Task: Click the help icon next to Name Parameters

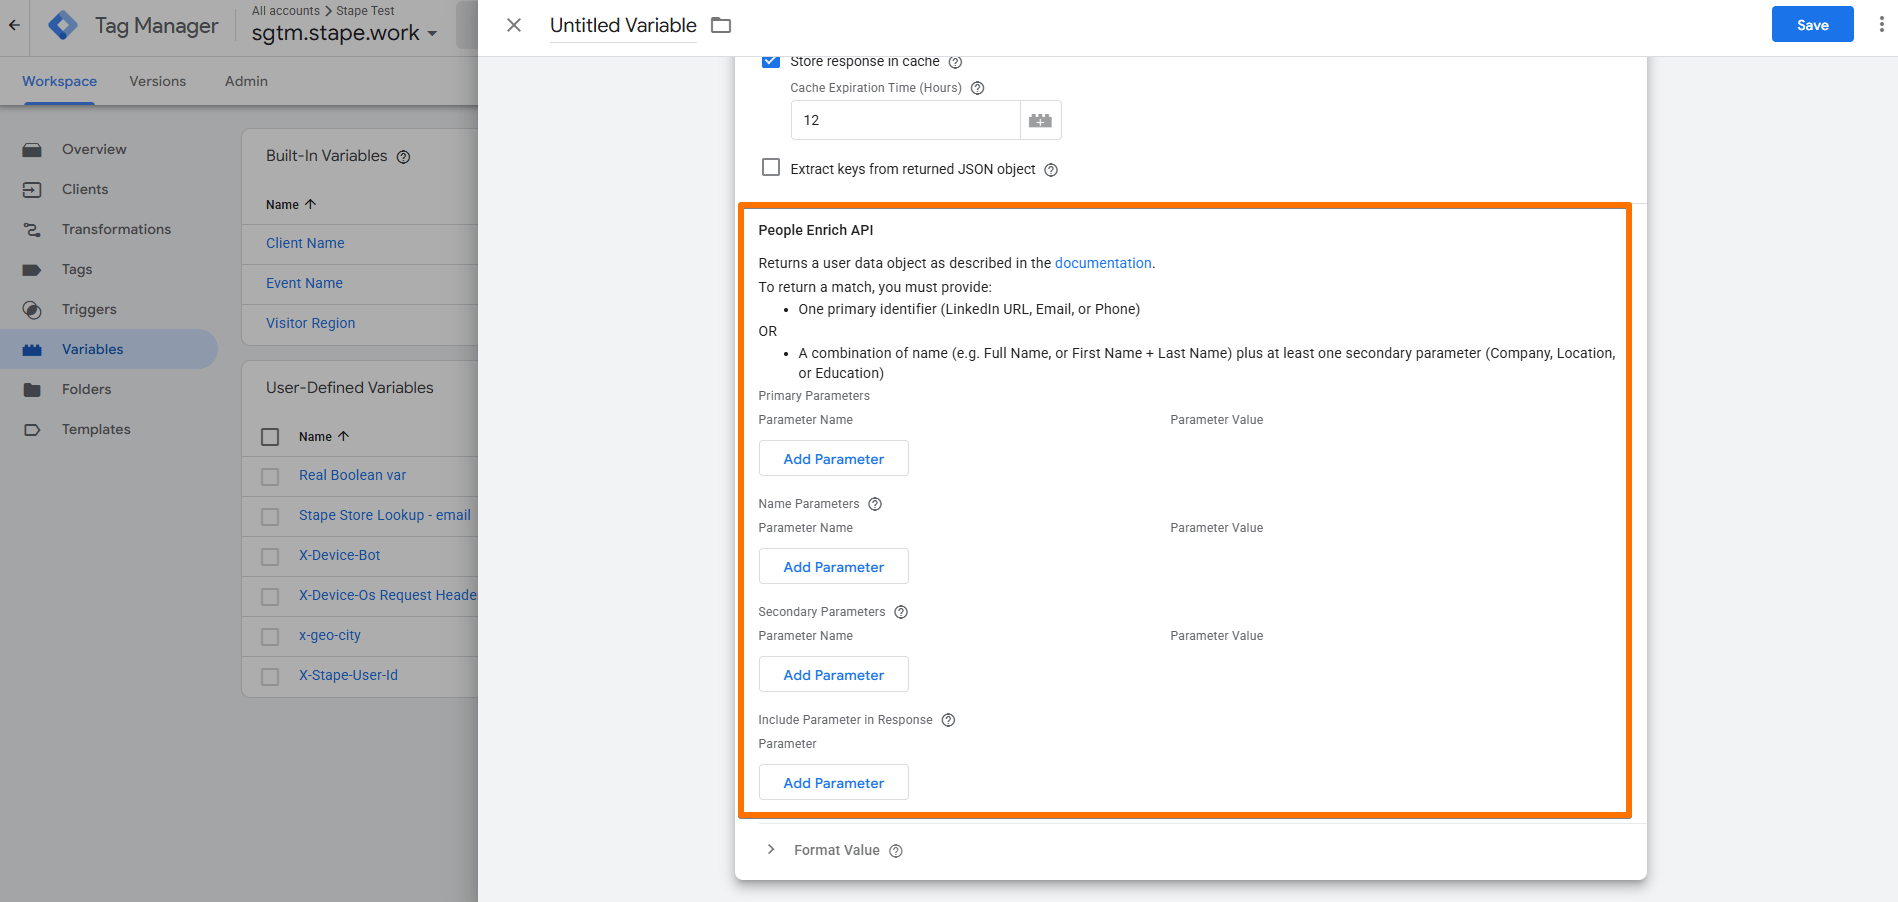Action: click(875, 504)
